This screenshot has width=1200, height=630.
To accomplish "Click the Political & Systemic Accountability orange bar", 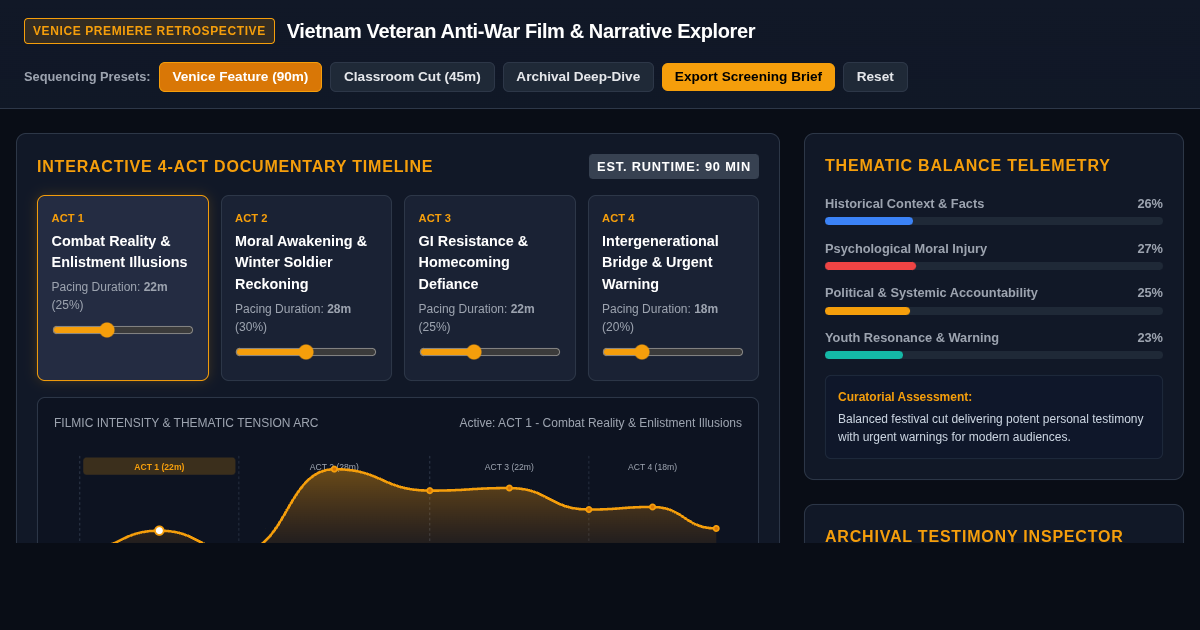I will click(x=867, y=311).
